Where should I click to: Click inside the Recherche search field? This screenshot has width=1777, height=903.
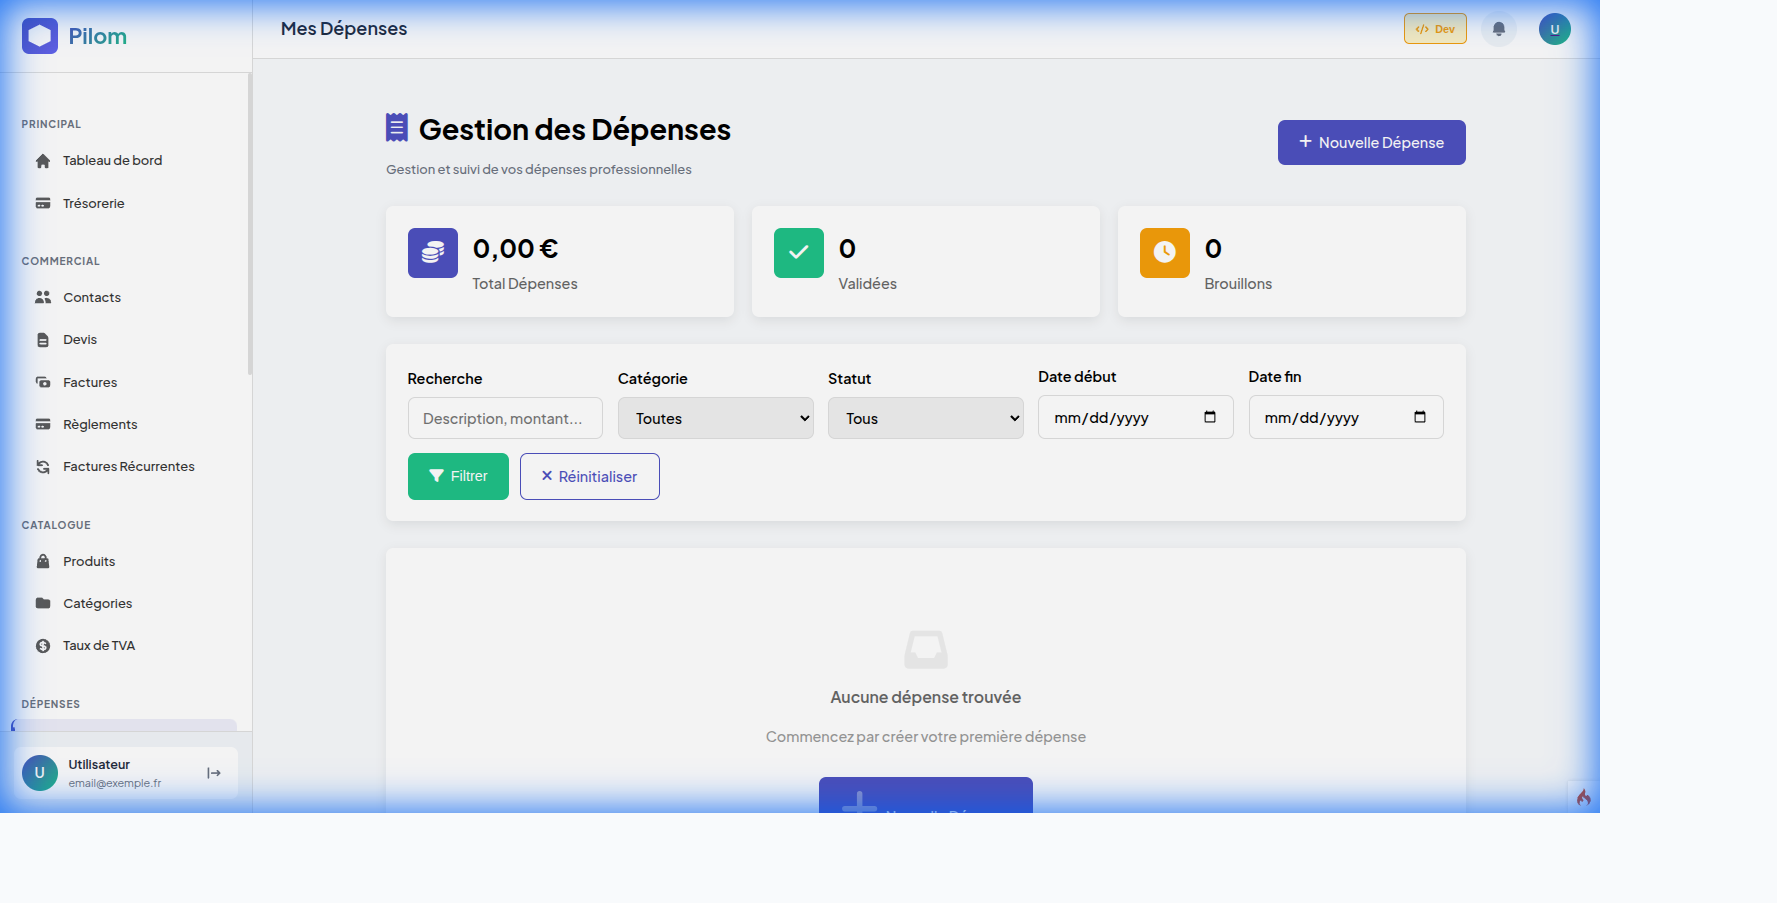(504, 418)
